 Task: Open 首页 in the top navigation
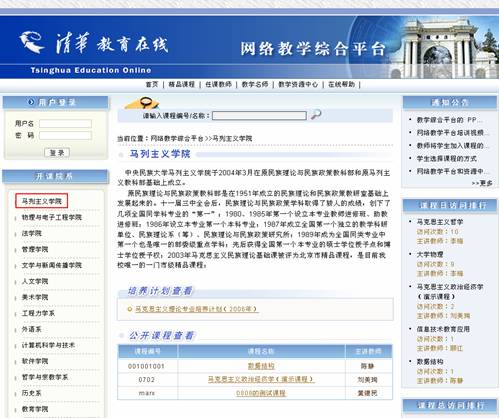click(152, 85)
